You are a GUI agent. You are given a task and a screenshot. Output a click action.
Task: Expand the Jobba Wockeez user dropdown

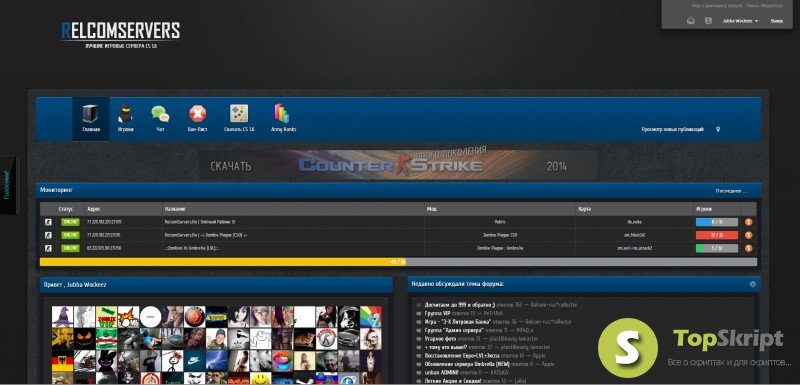click(x=740, y=21)
